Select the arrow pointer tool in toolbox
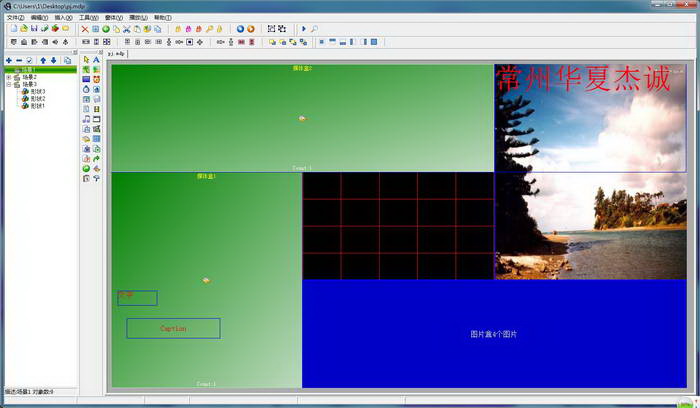Image resolution: width=700 pixels, height=408 pixels. 86,60
